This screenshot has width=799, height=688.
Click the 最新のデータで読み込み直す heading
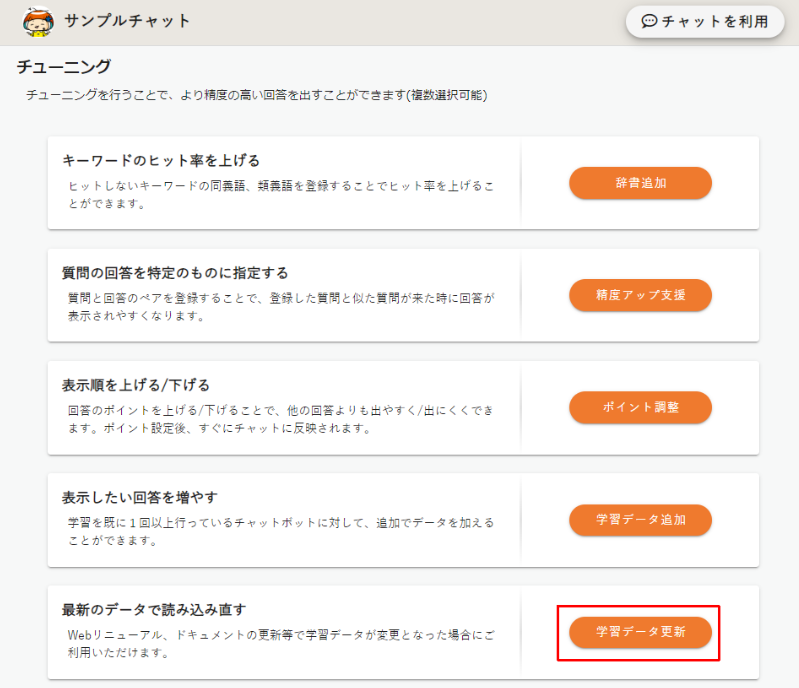pyautogui.click(x=154, y=609)
